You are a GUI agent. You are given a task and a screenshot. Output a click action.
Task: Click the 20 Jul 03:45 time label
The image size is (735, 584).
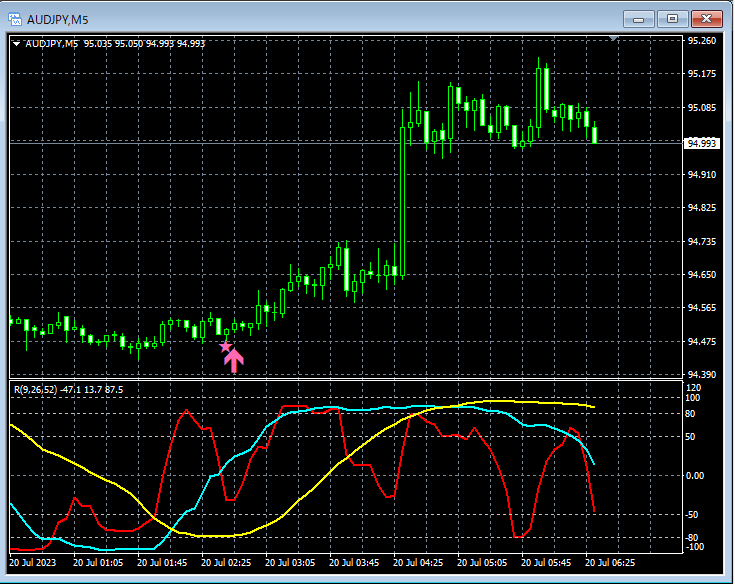[x=354, y=562]
